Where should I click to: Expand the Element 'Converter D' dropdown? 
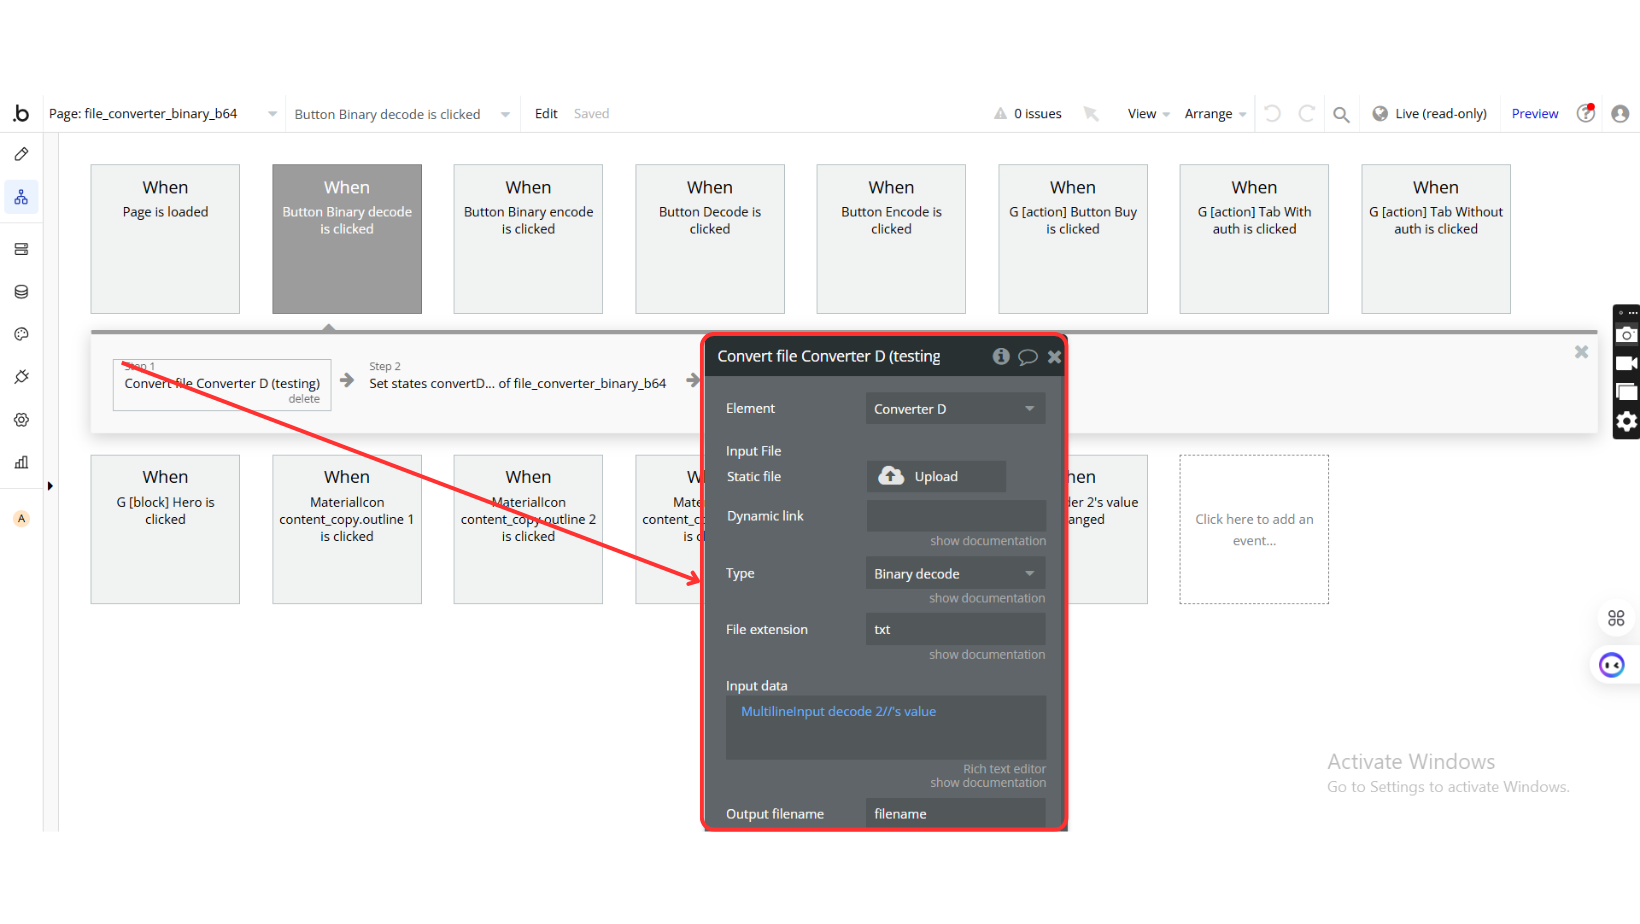955,409
